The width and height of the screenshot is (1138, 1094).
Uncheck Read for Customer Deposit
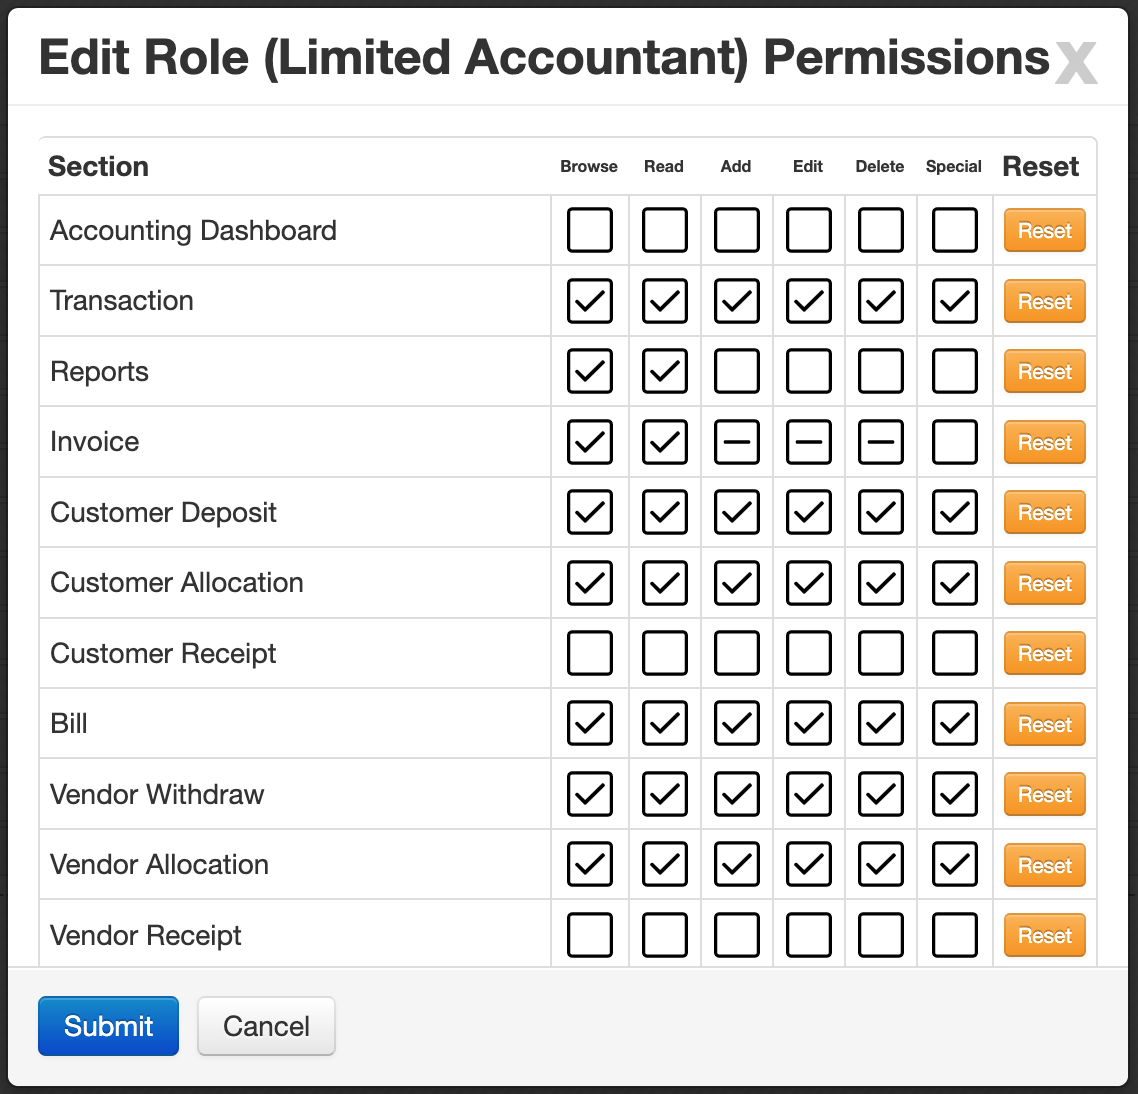coord(664,512)
